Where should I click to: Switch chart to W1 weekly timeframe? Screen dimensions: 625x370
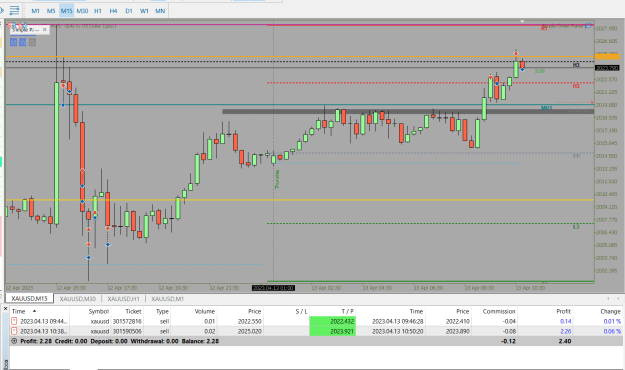tap(144, 11)
